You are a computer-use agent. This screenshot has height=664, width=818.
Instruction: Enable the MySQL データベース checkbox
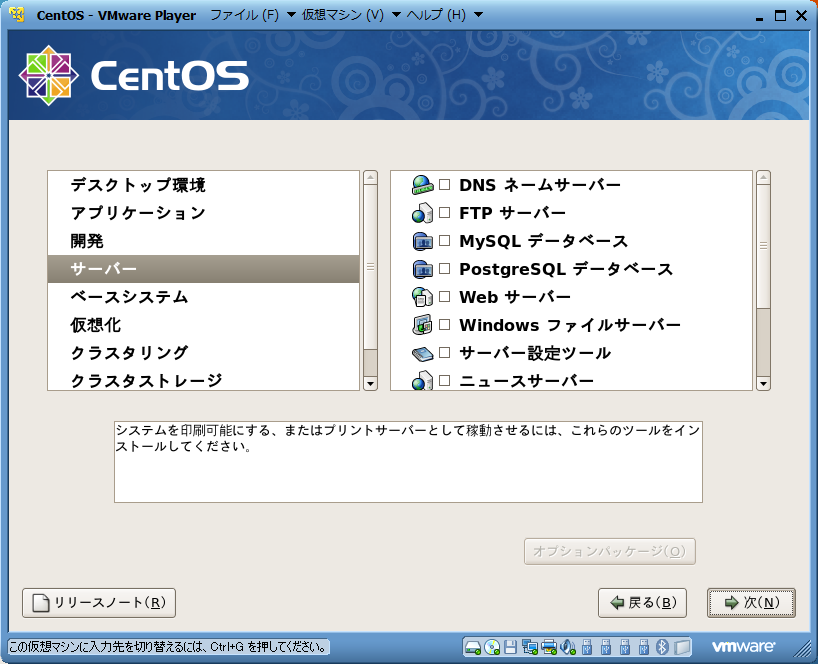tap(445, 241)
